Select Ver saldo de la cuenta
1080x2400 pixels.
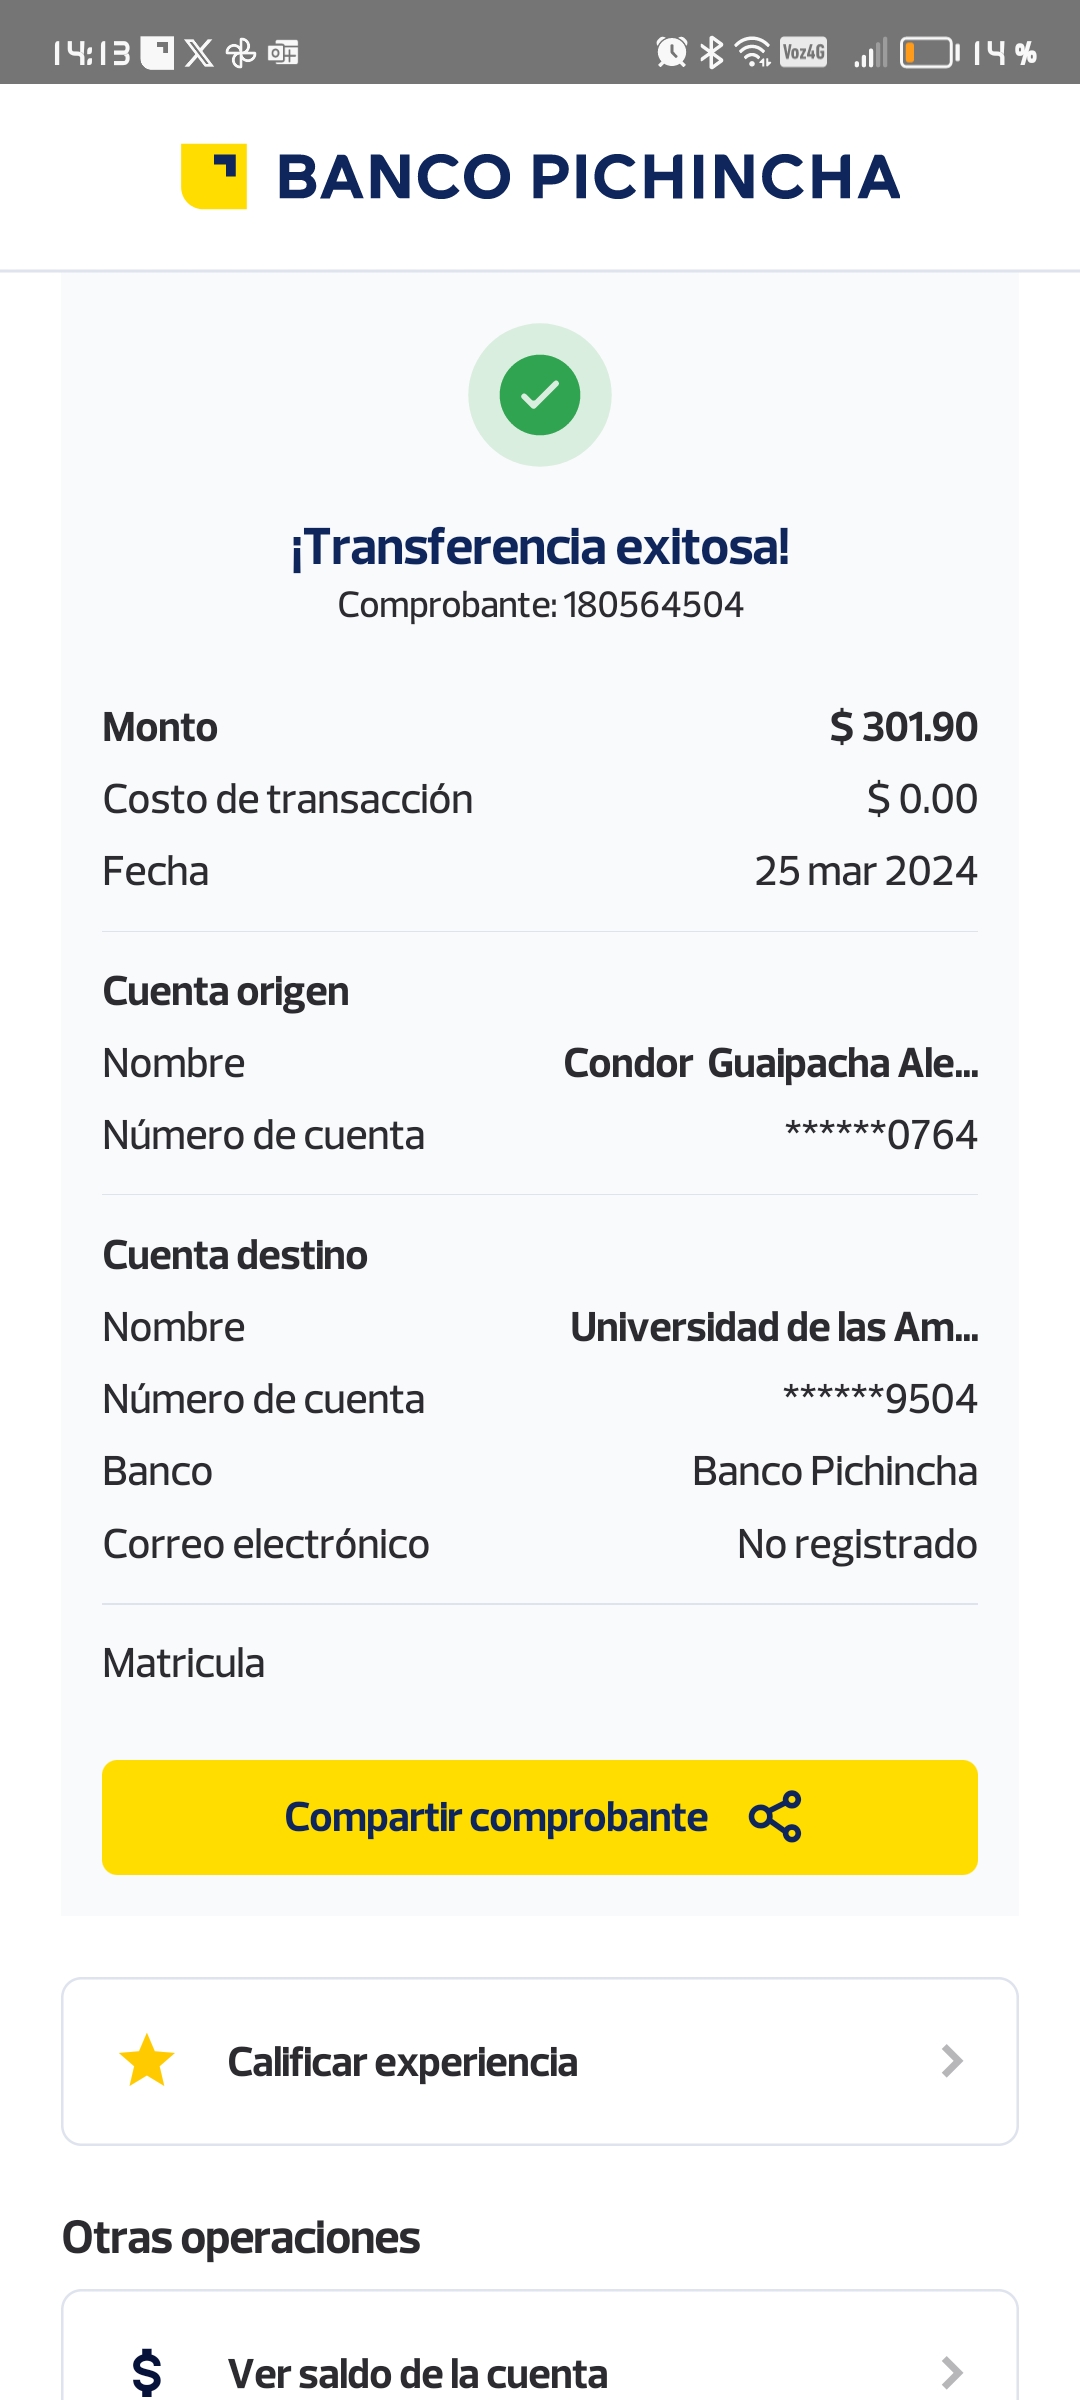(418, 2373)
